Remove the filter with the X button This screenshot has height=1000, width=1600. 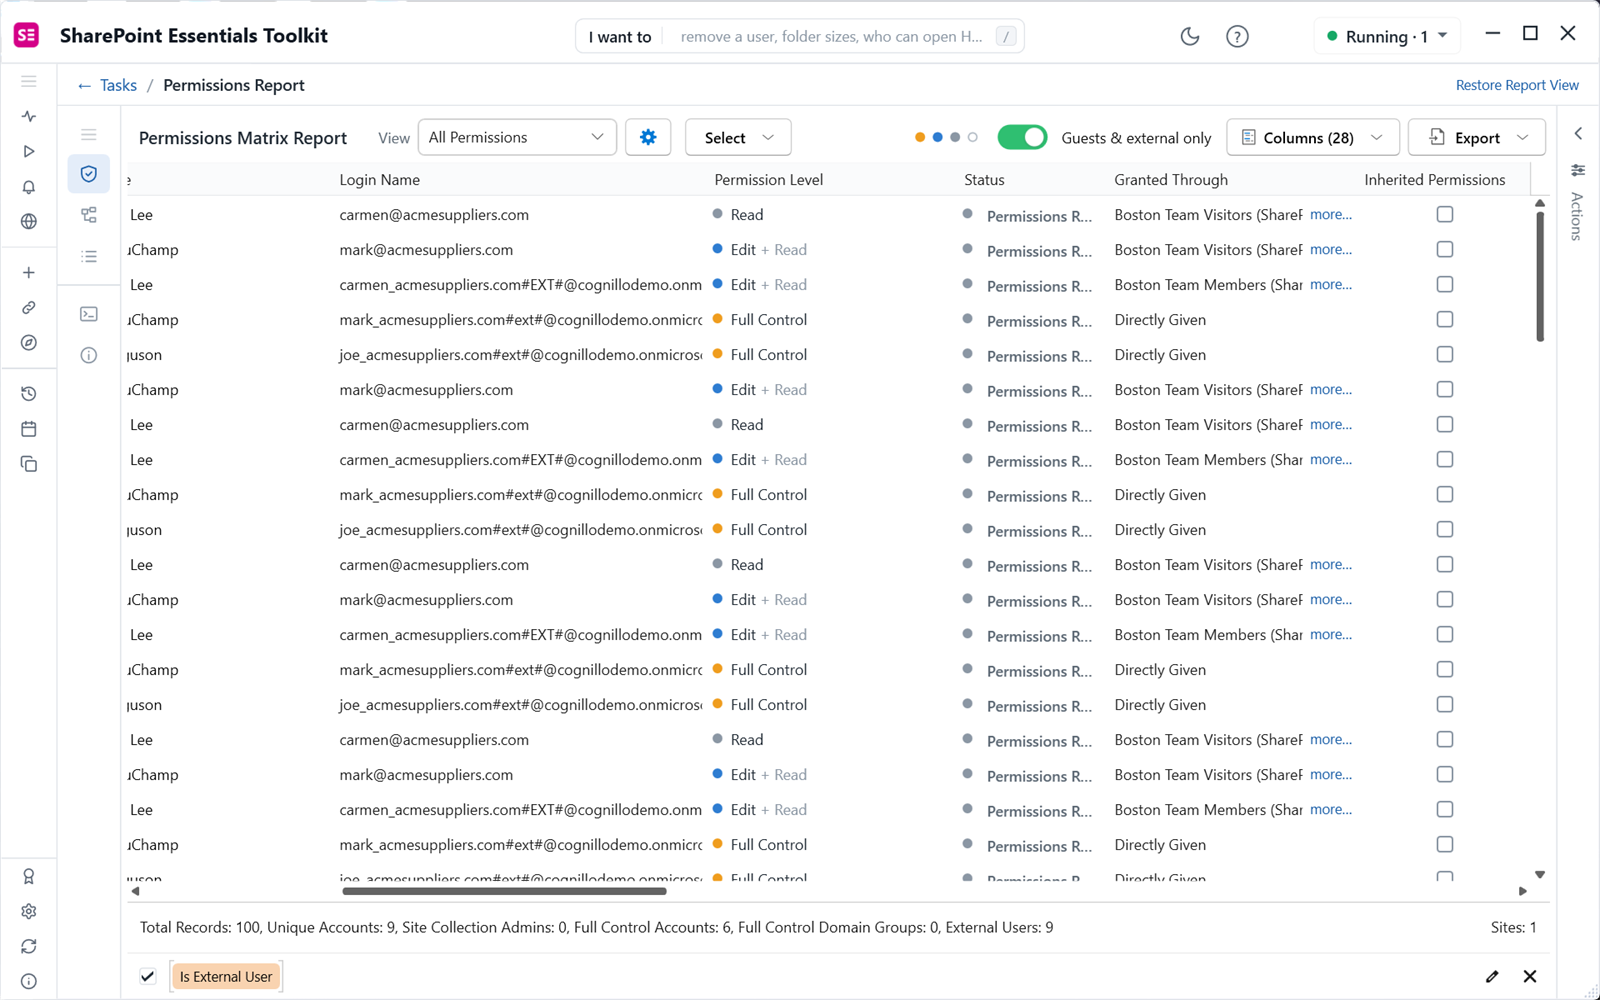1530,976
